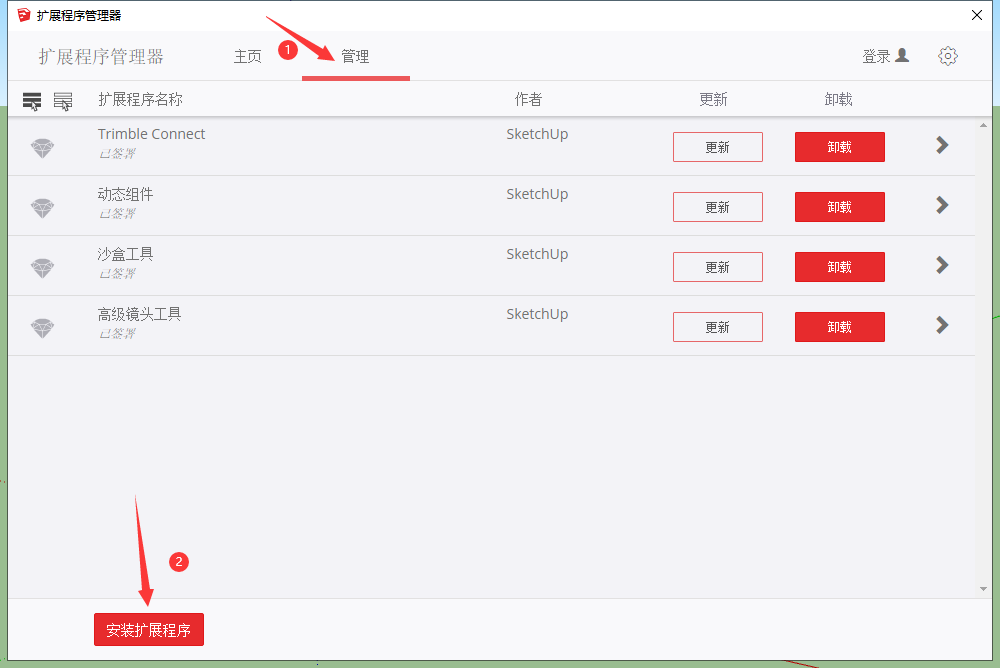Uninstall the Trimble Connect extension
This screenshot has width=1000, height=668.
click(x=839, y=147)
